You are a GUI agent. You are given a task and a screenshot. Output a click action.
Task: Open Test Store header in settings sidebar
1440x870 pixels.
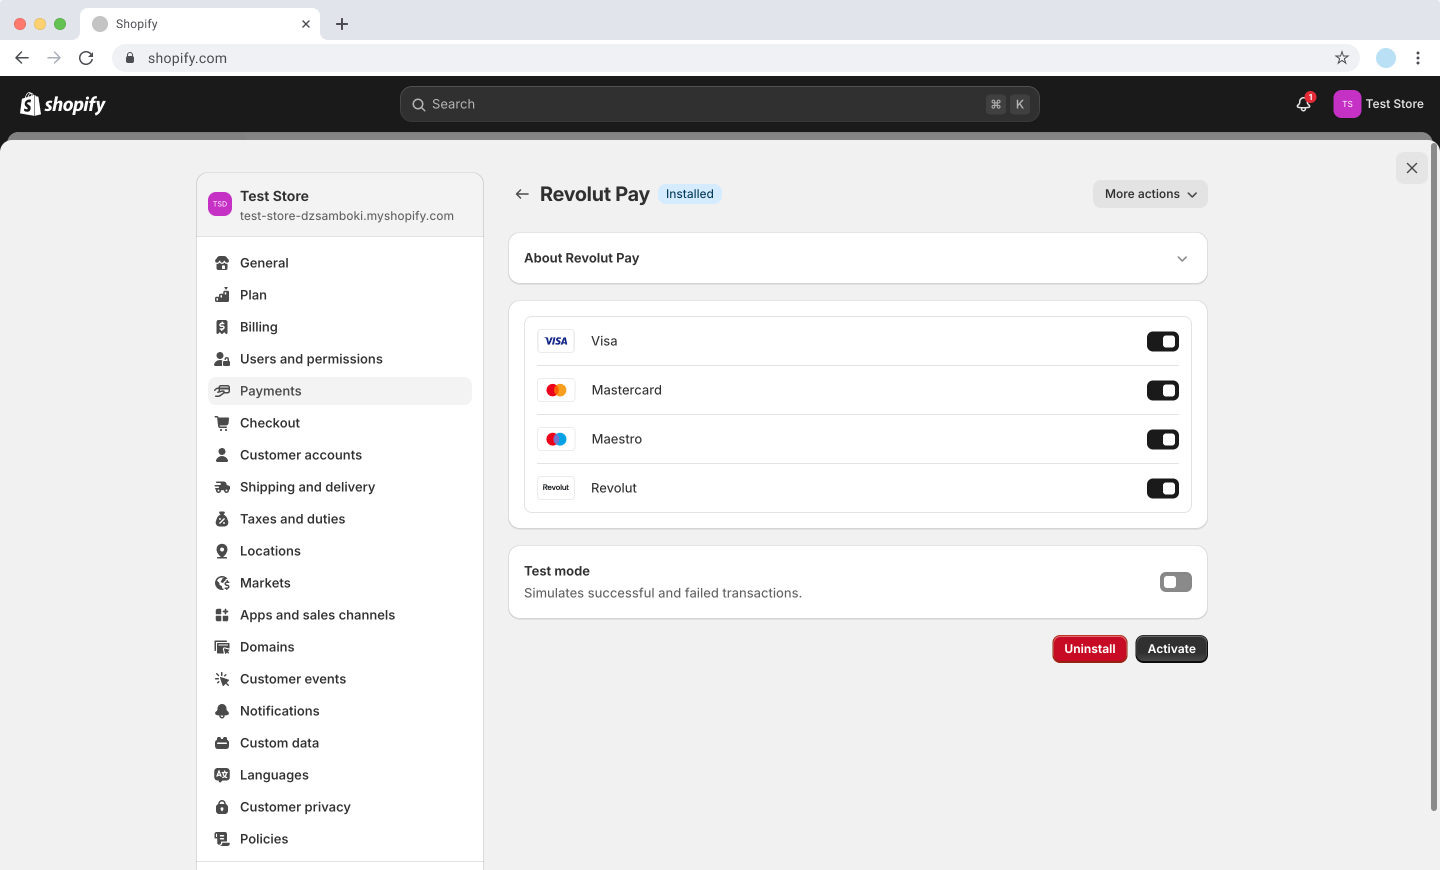340,205
